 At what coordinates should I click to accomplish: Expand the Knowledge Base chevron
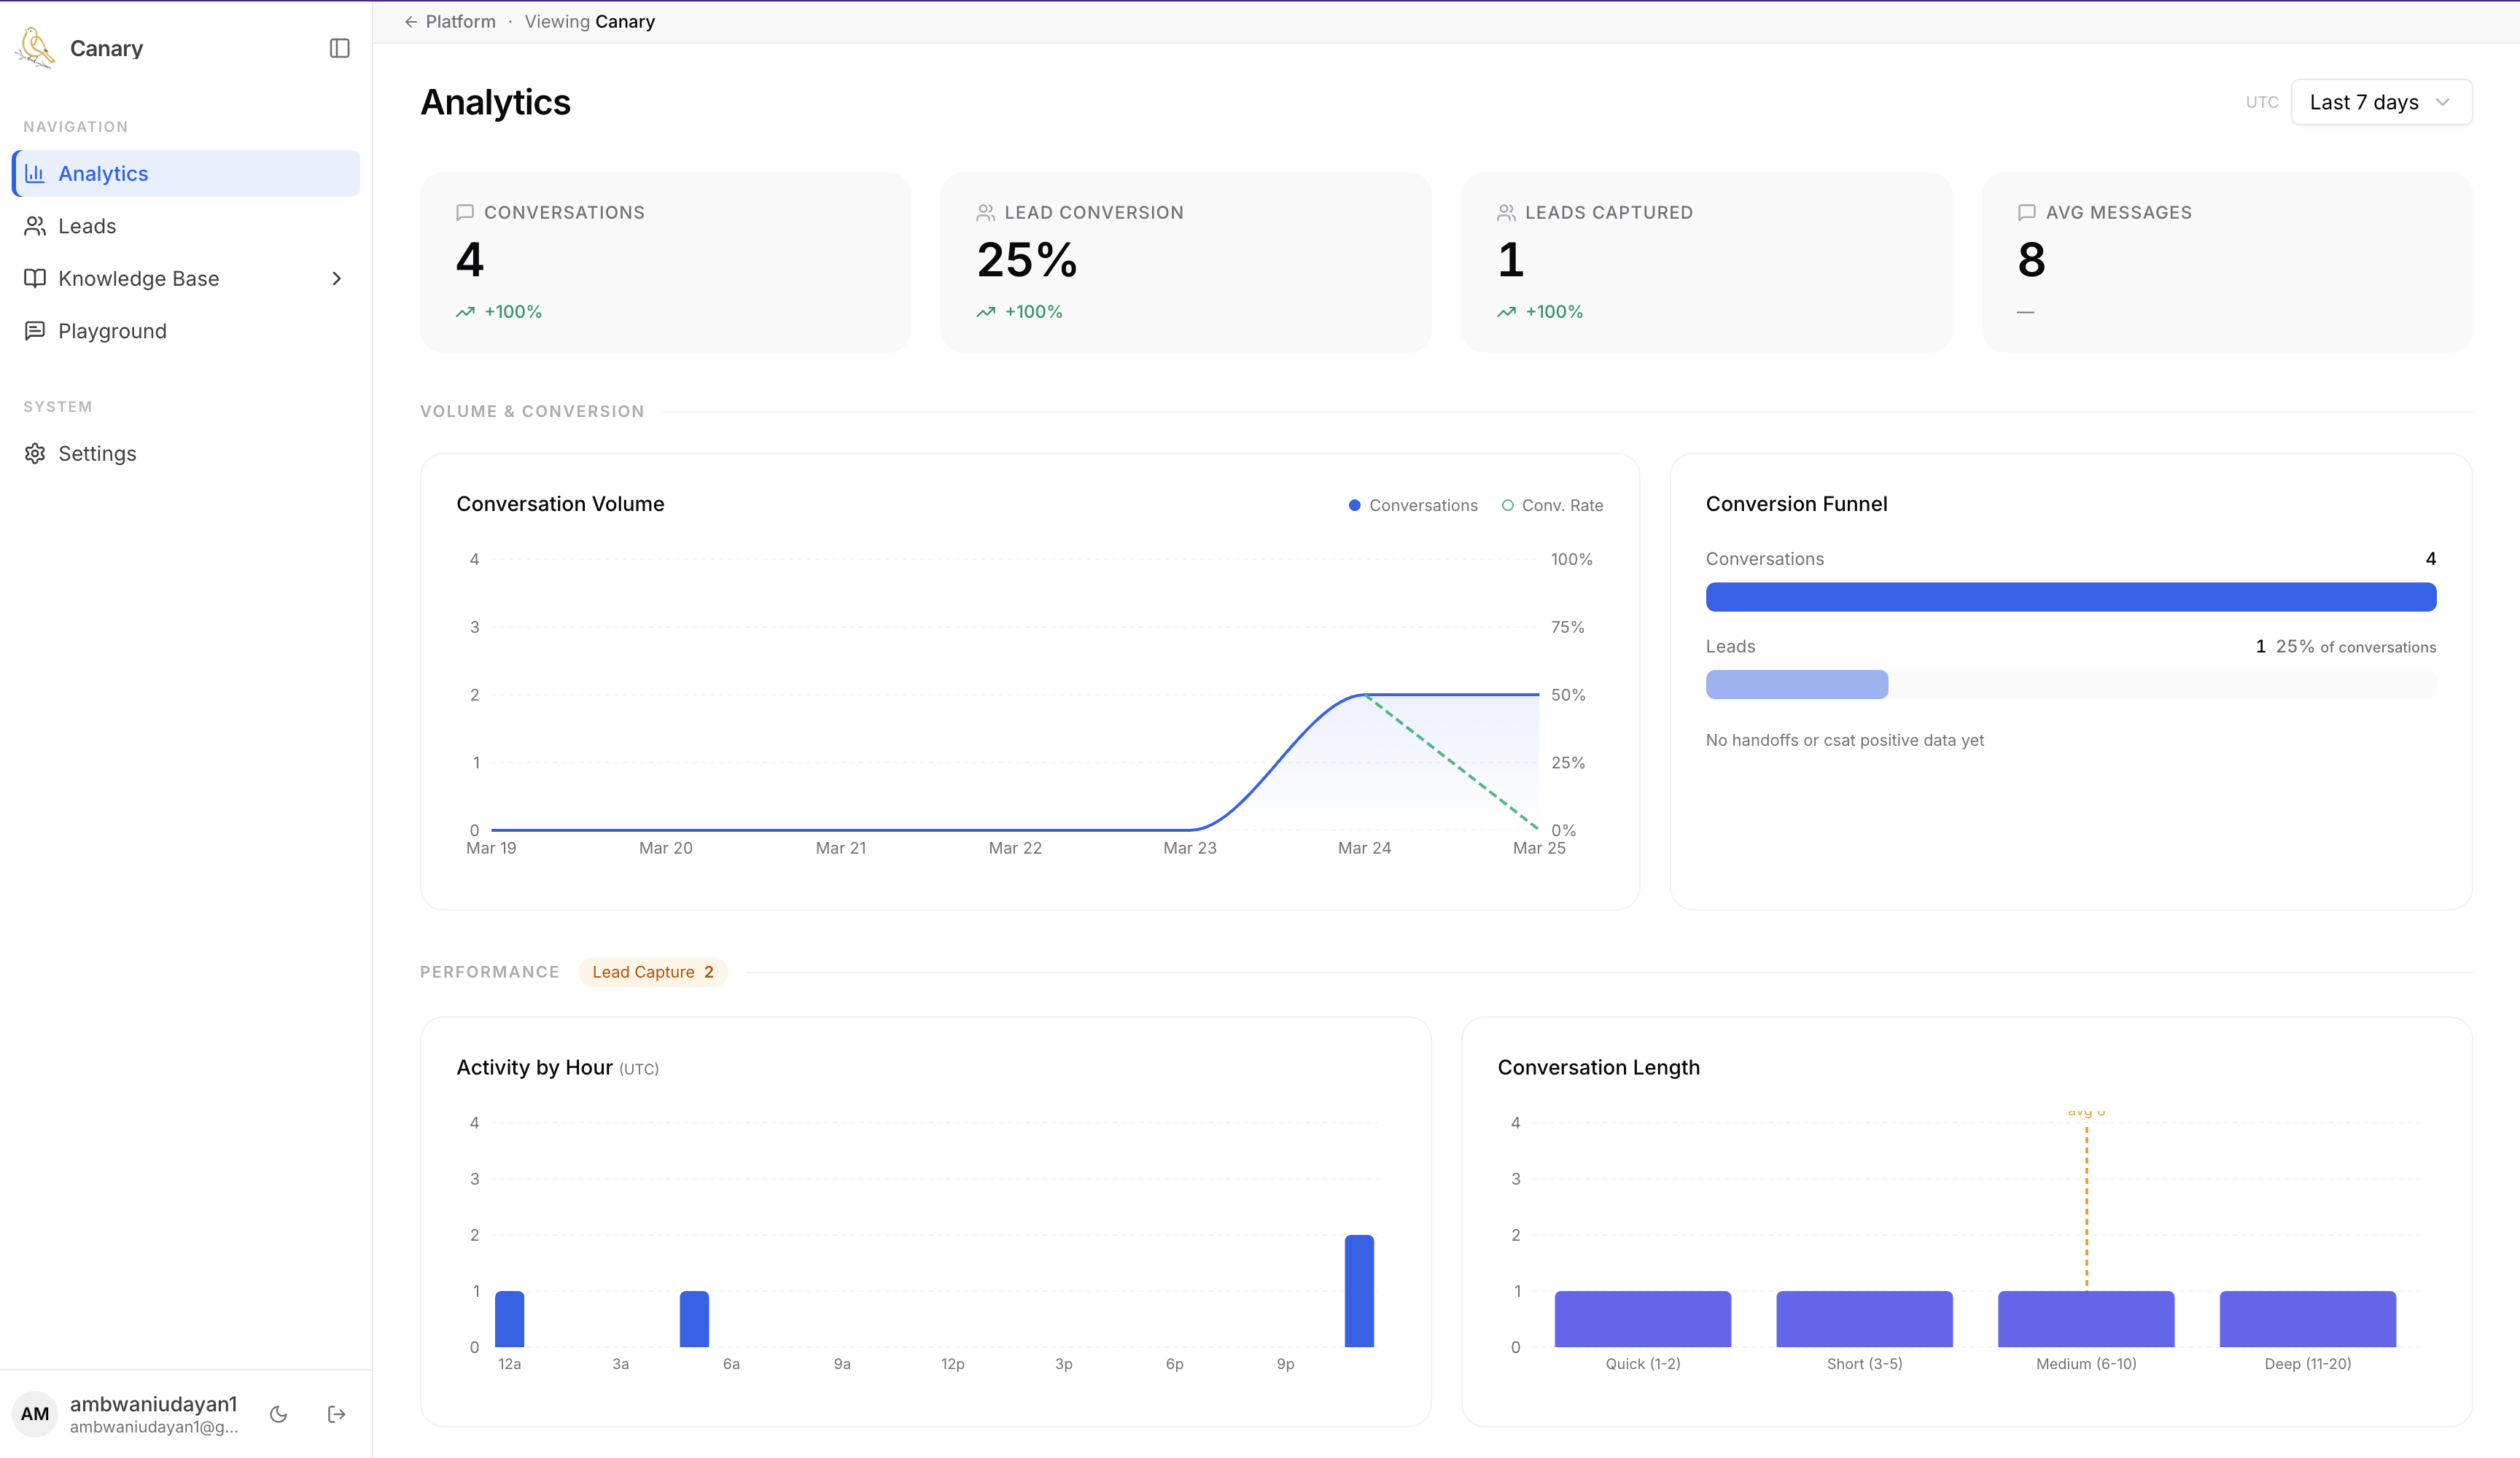pyautogui.click(x=337, y=278)
